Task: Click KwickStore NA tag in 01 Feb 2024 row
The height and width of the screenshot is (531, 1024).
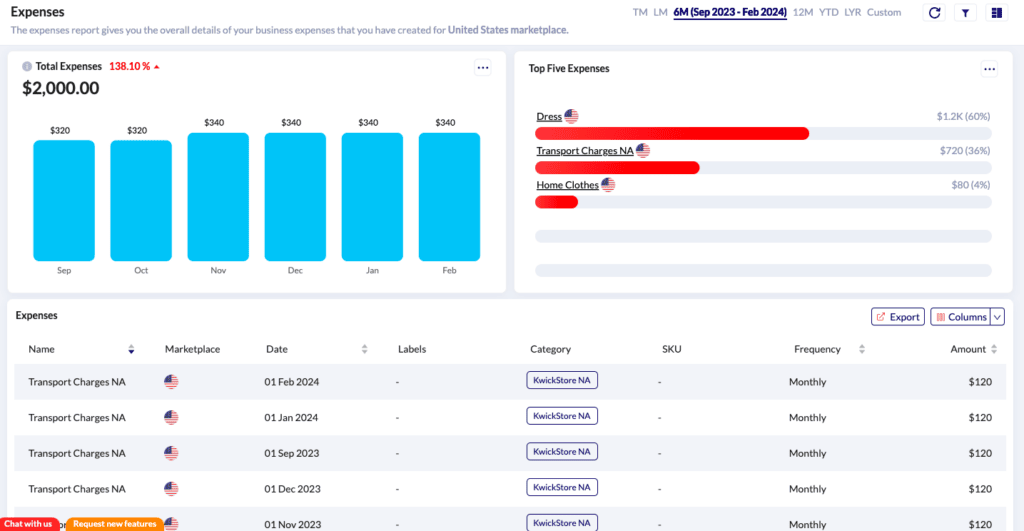Action: pos(562,380)
